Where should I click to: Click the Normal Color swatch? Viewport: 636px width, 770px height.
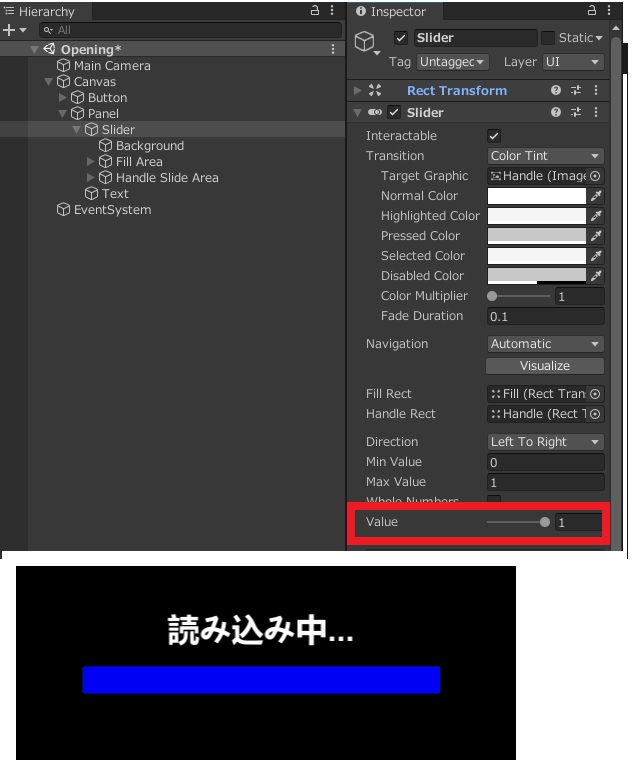click(x=536, y=196)
